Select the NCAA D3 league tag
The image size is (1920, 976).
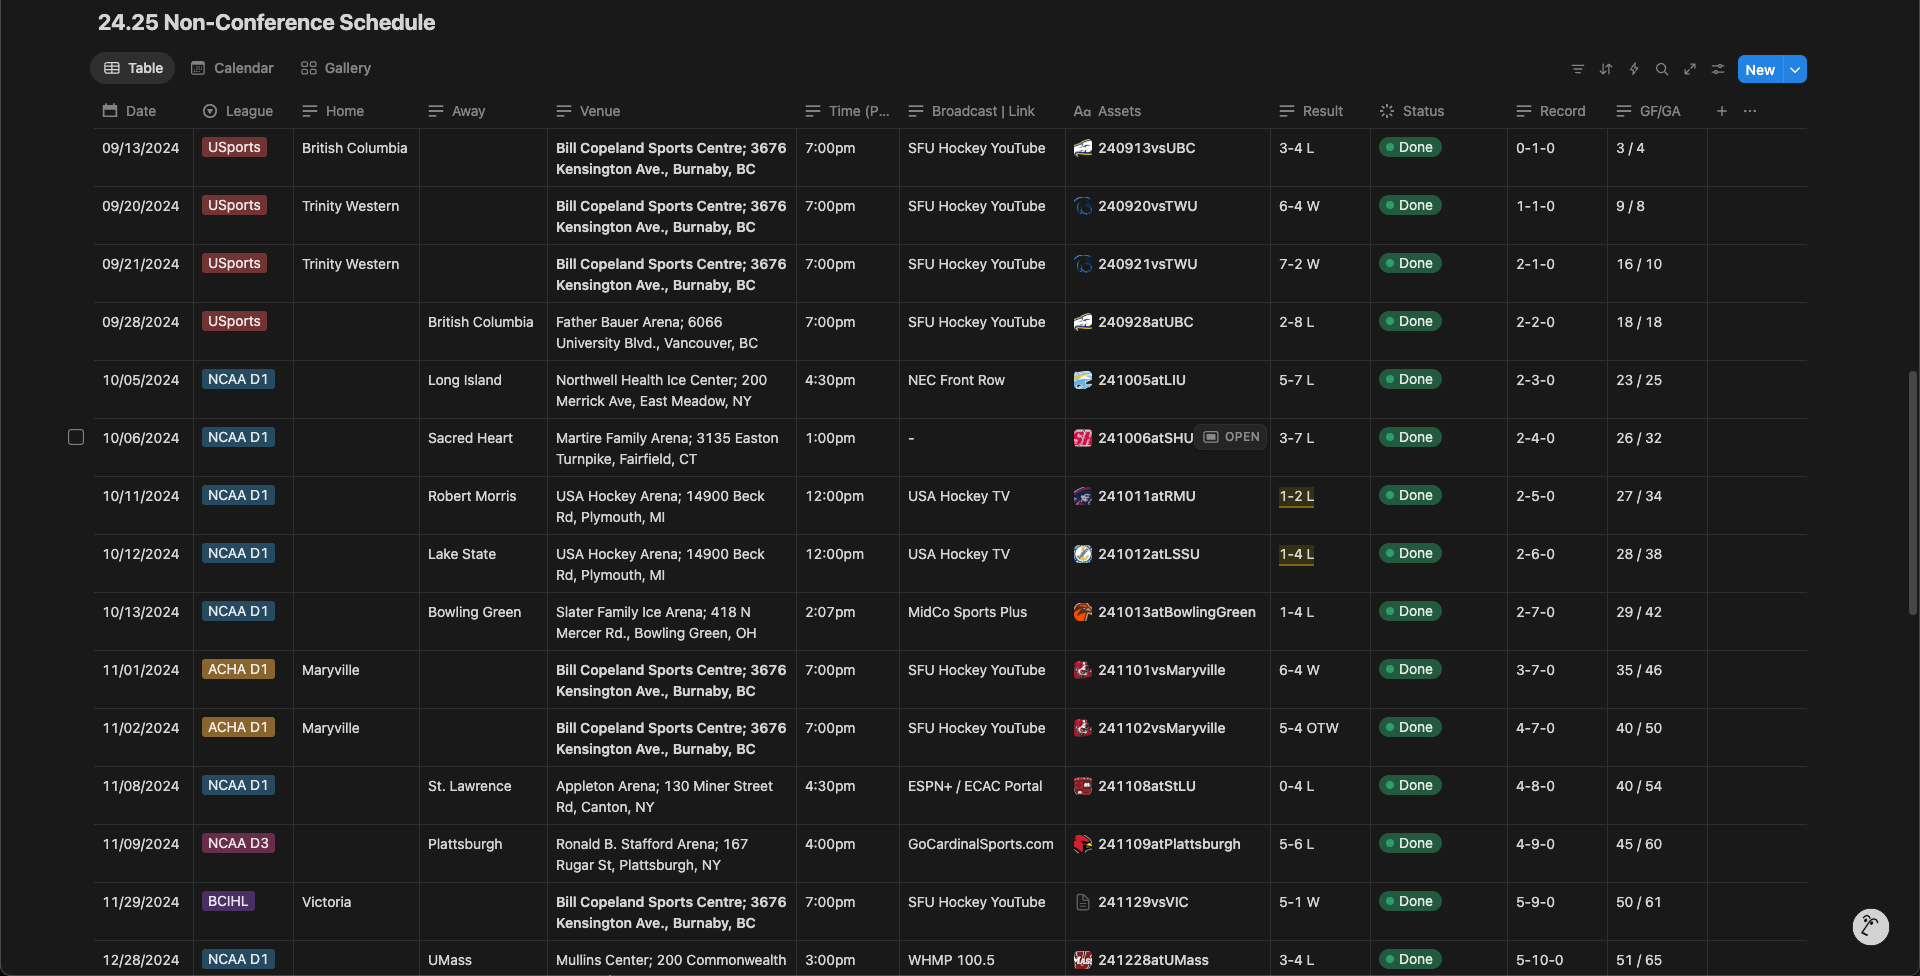[238, 843]
